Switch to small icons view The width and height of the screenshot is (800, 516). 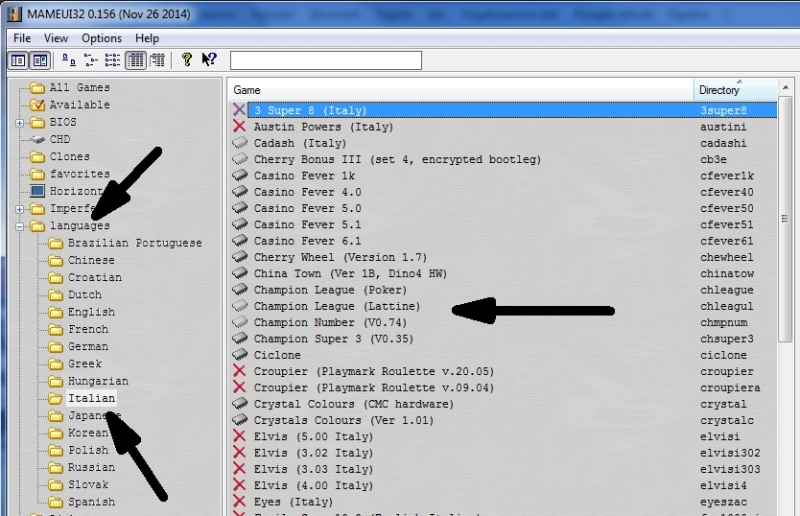click(x=91, y=60)
